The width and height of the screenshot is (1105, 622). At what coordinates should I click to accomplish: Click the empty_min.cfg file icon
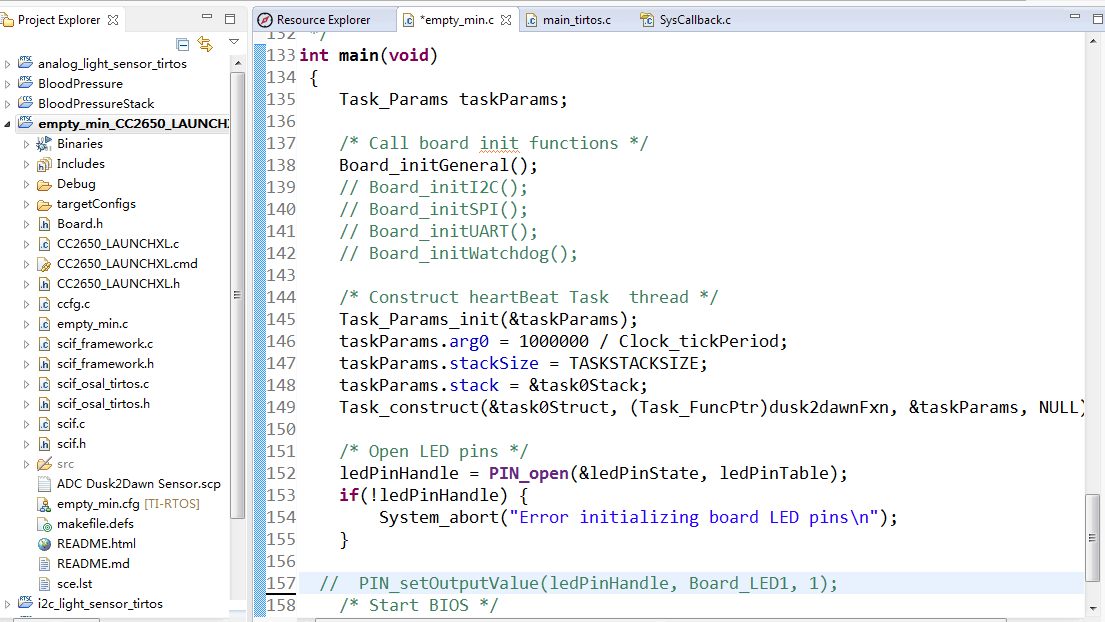[44, 504]
